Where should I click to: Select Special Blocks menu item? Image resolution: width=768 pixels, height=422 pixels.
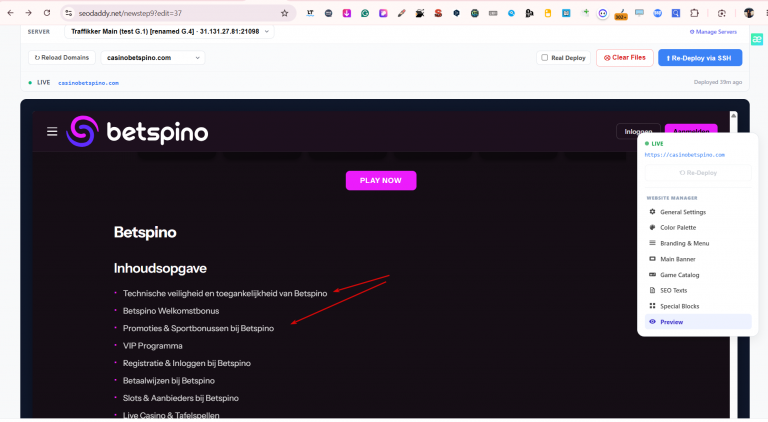tap(698, 306)
